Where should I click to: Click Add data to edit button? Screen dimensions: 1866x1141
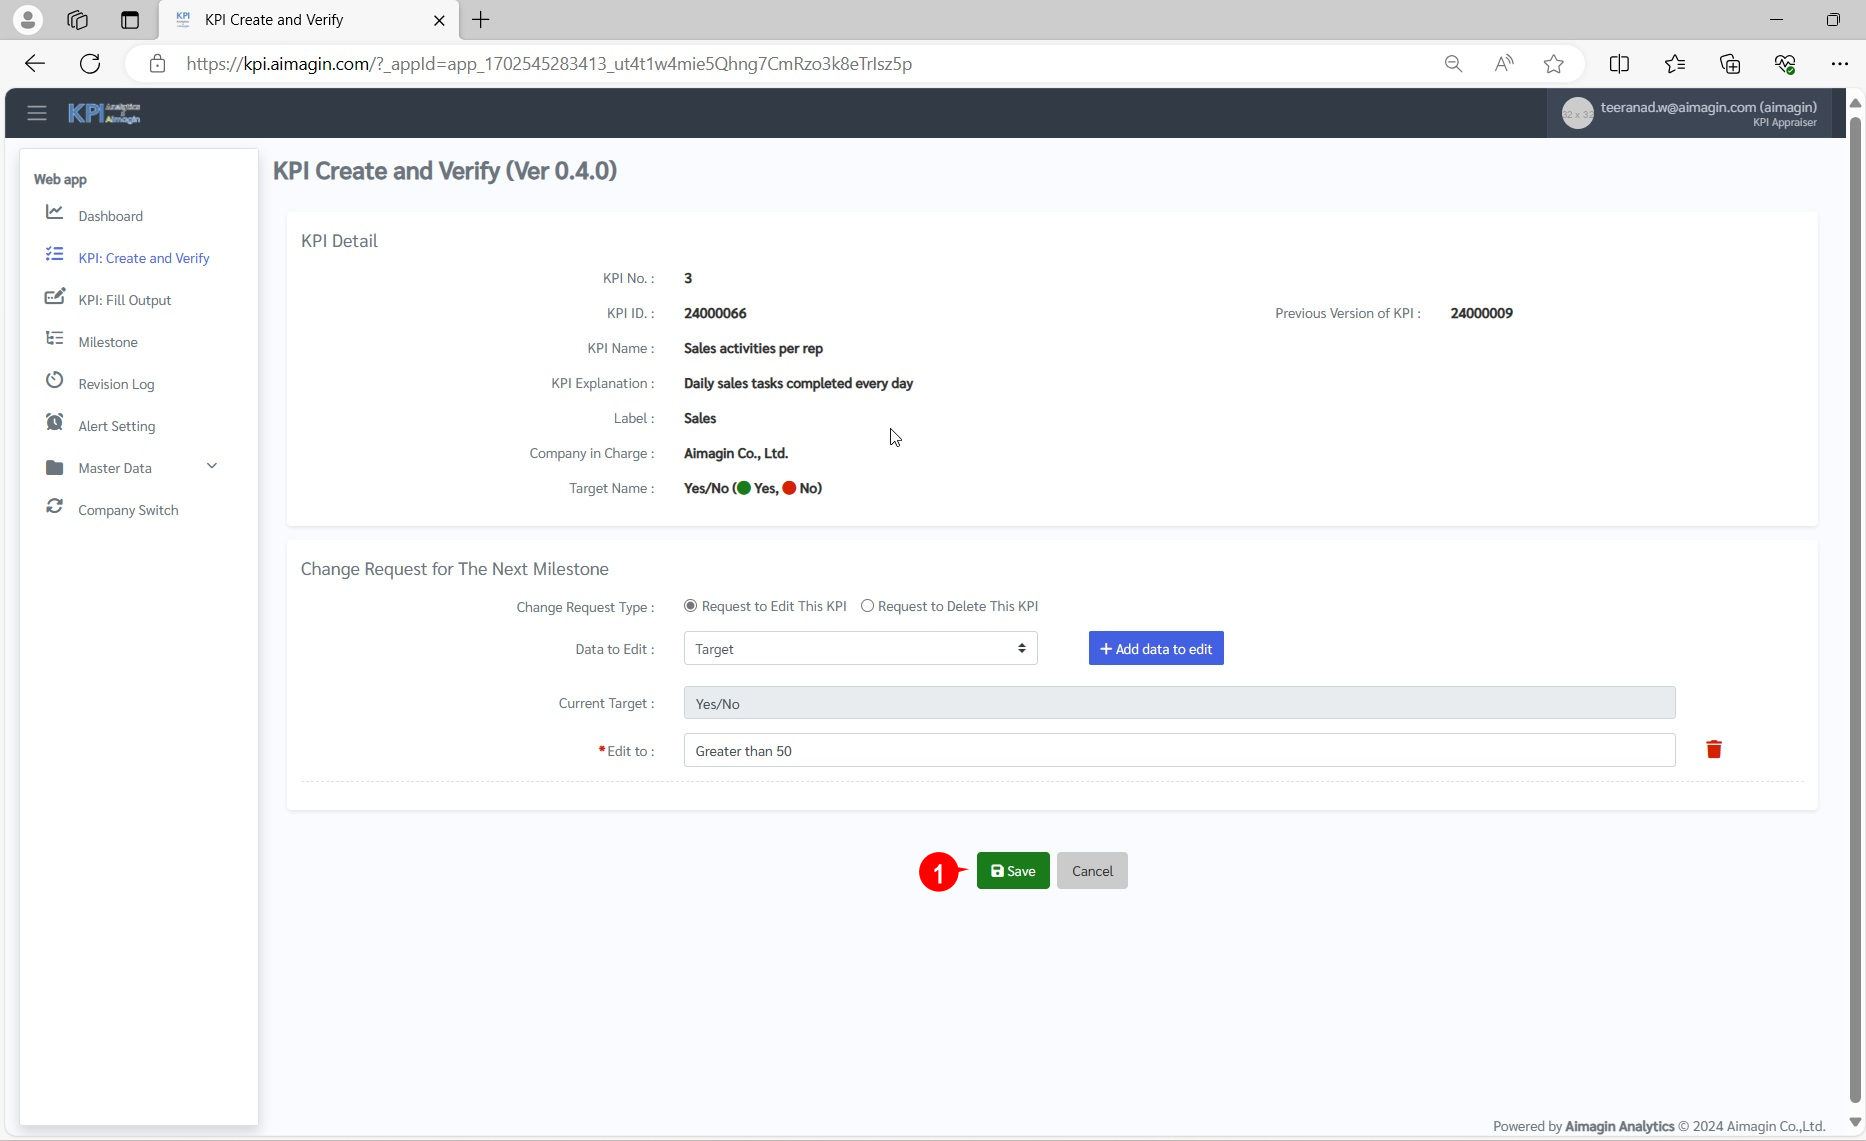click(x=1156, y=649)
